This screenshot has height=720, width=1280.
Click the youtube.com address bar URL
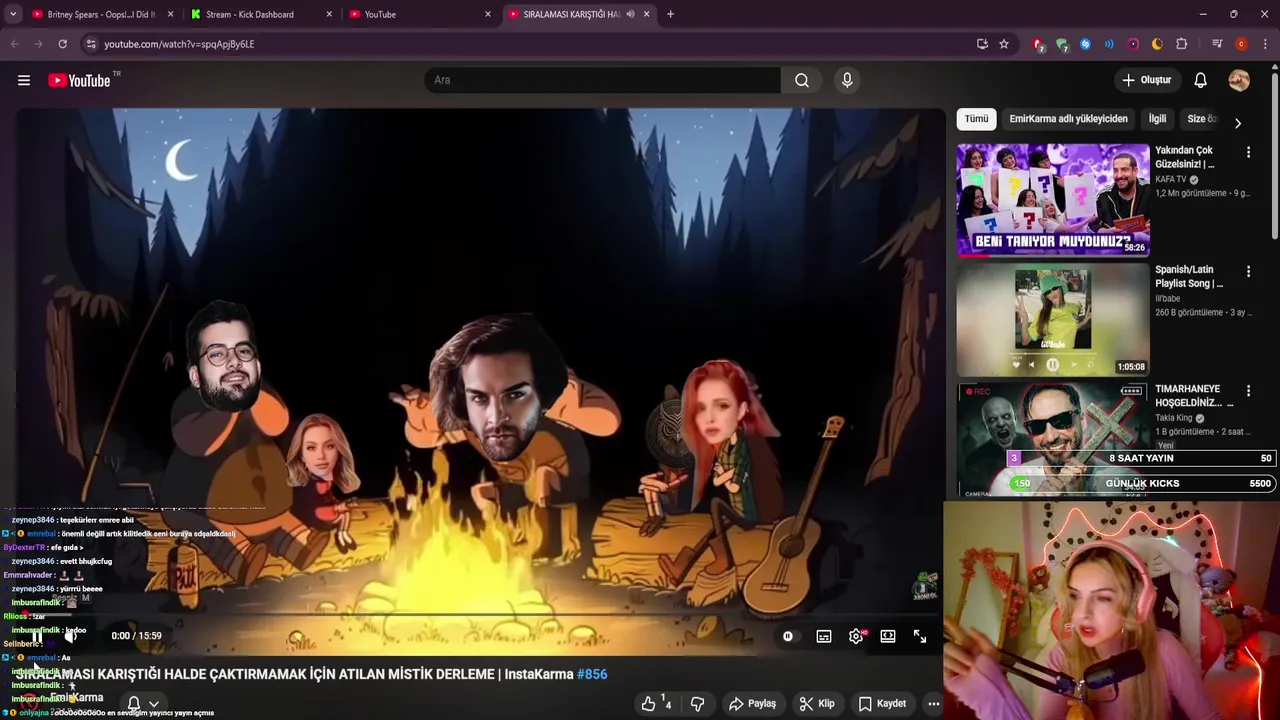tap(179, 44)
